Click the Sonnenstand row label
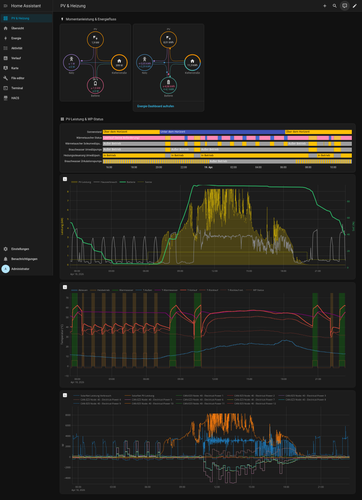362x500 pixels. [x=94, y=132]
